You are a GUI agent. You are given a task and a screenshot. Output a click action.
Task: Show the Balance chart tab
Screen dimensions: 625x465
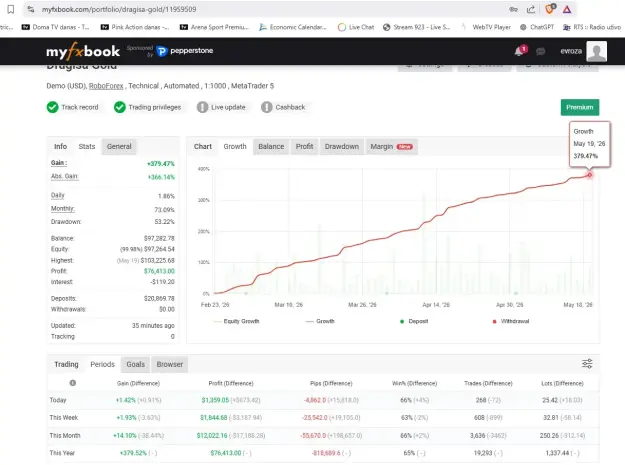(x=271, y=146)
